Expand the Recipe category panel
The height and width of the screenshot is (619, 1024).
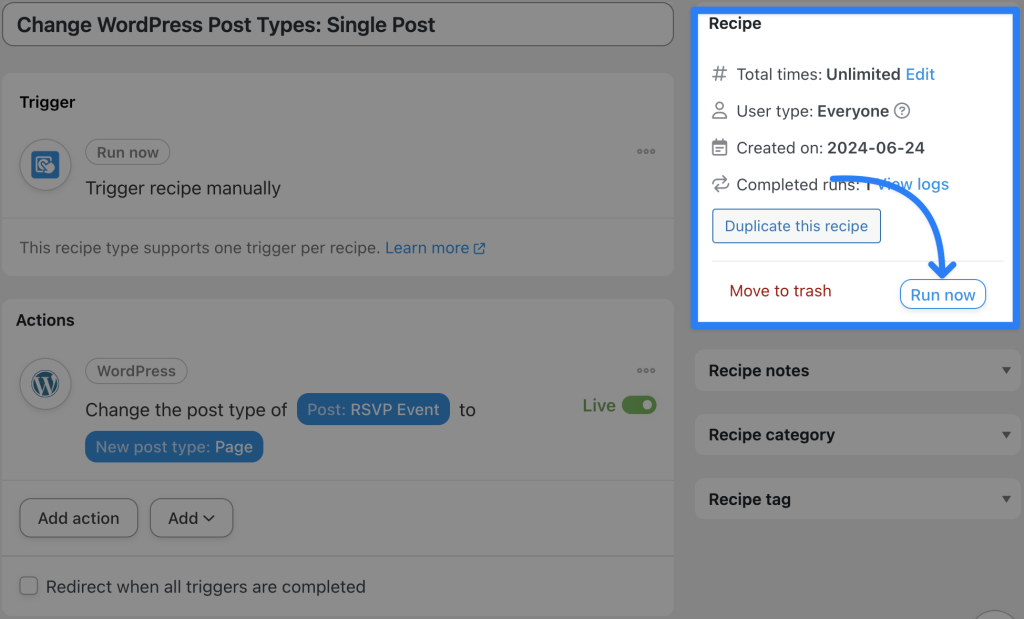[1006, 435]
